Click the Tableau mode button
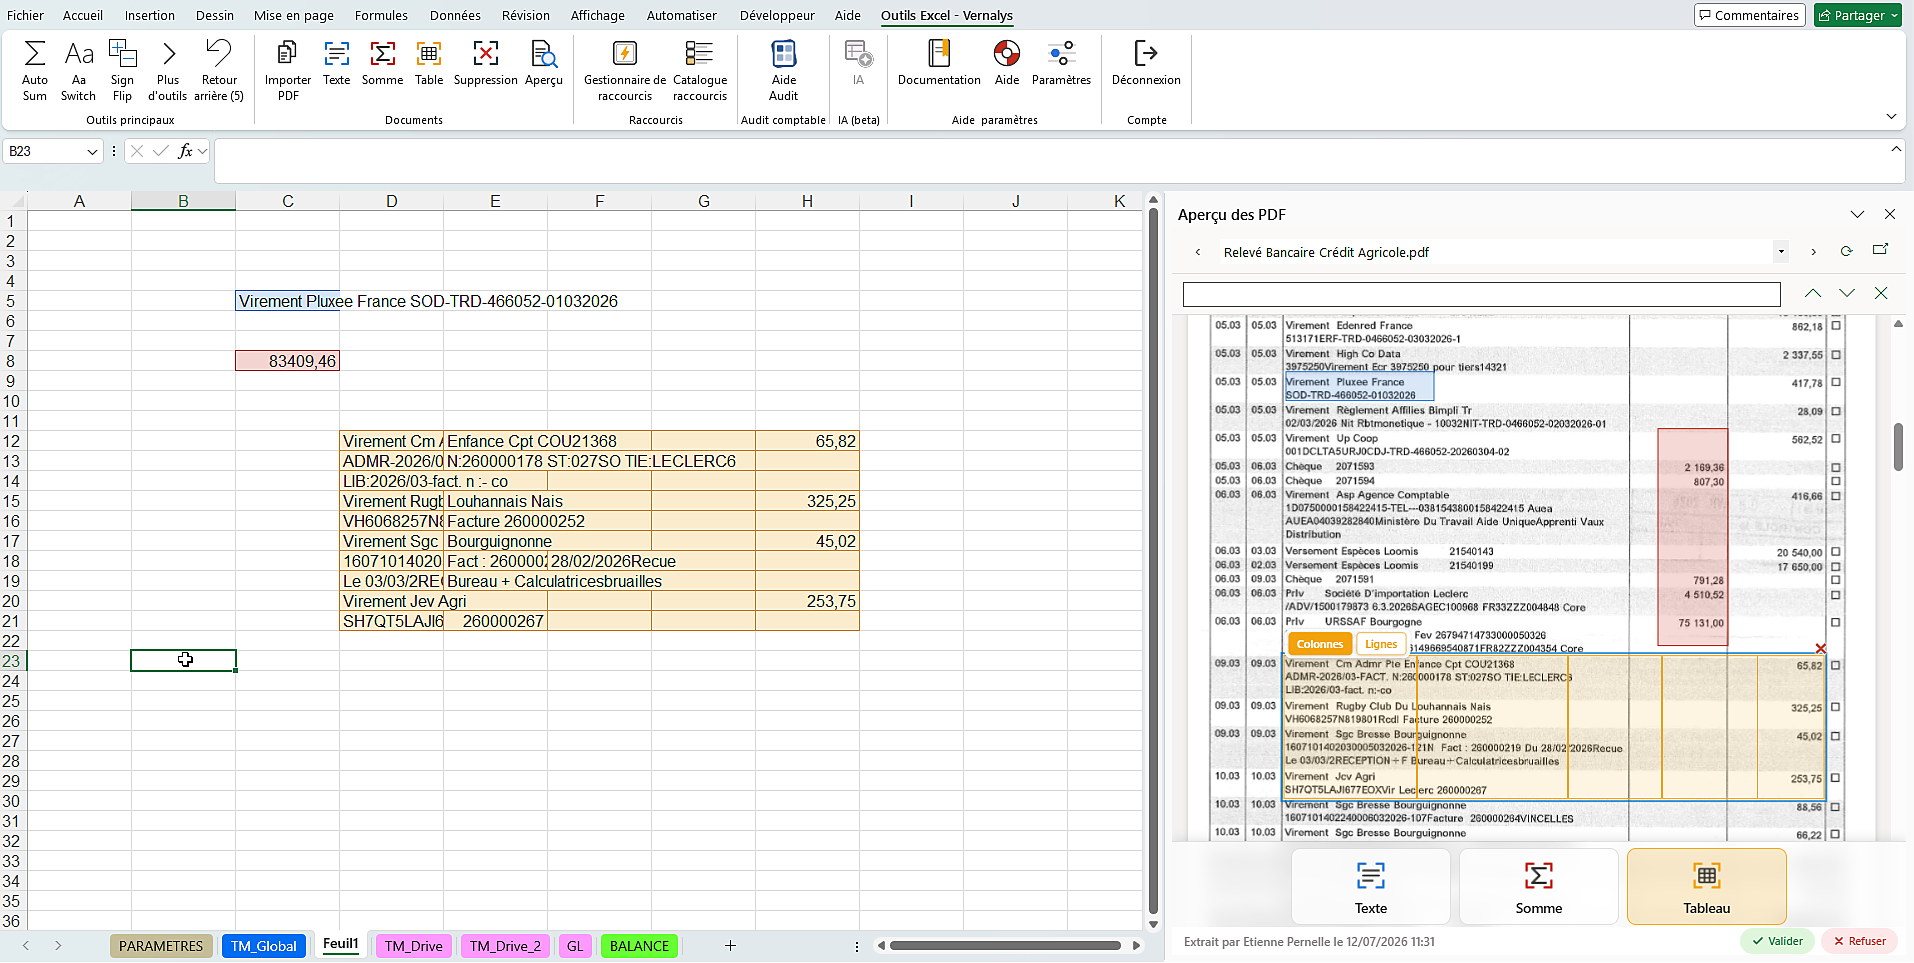The width and height of the screenshot is (1914, 963). click(x=1706, y=886)
